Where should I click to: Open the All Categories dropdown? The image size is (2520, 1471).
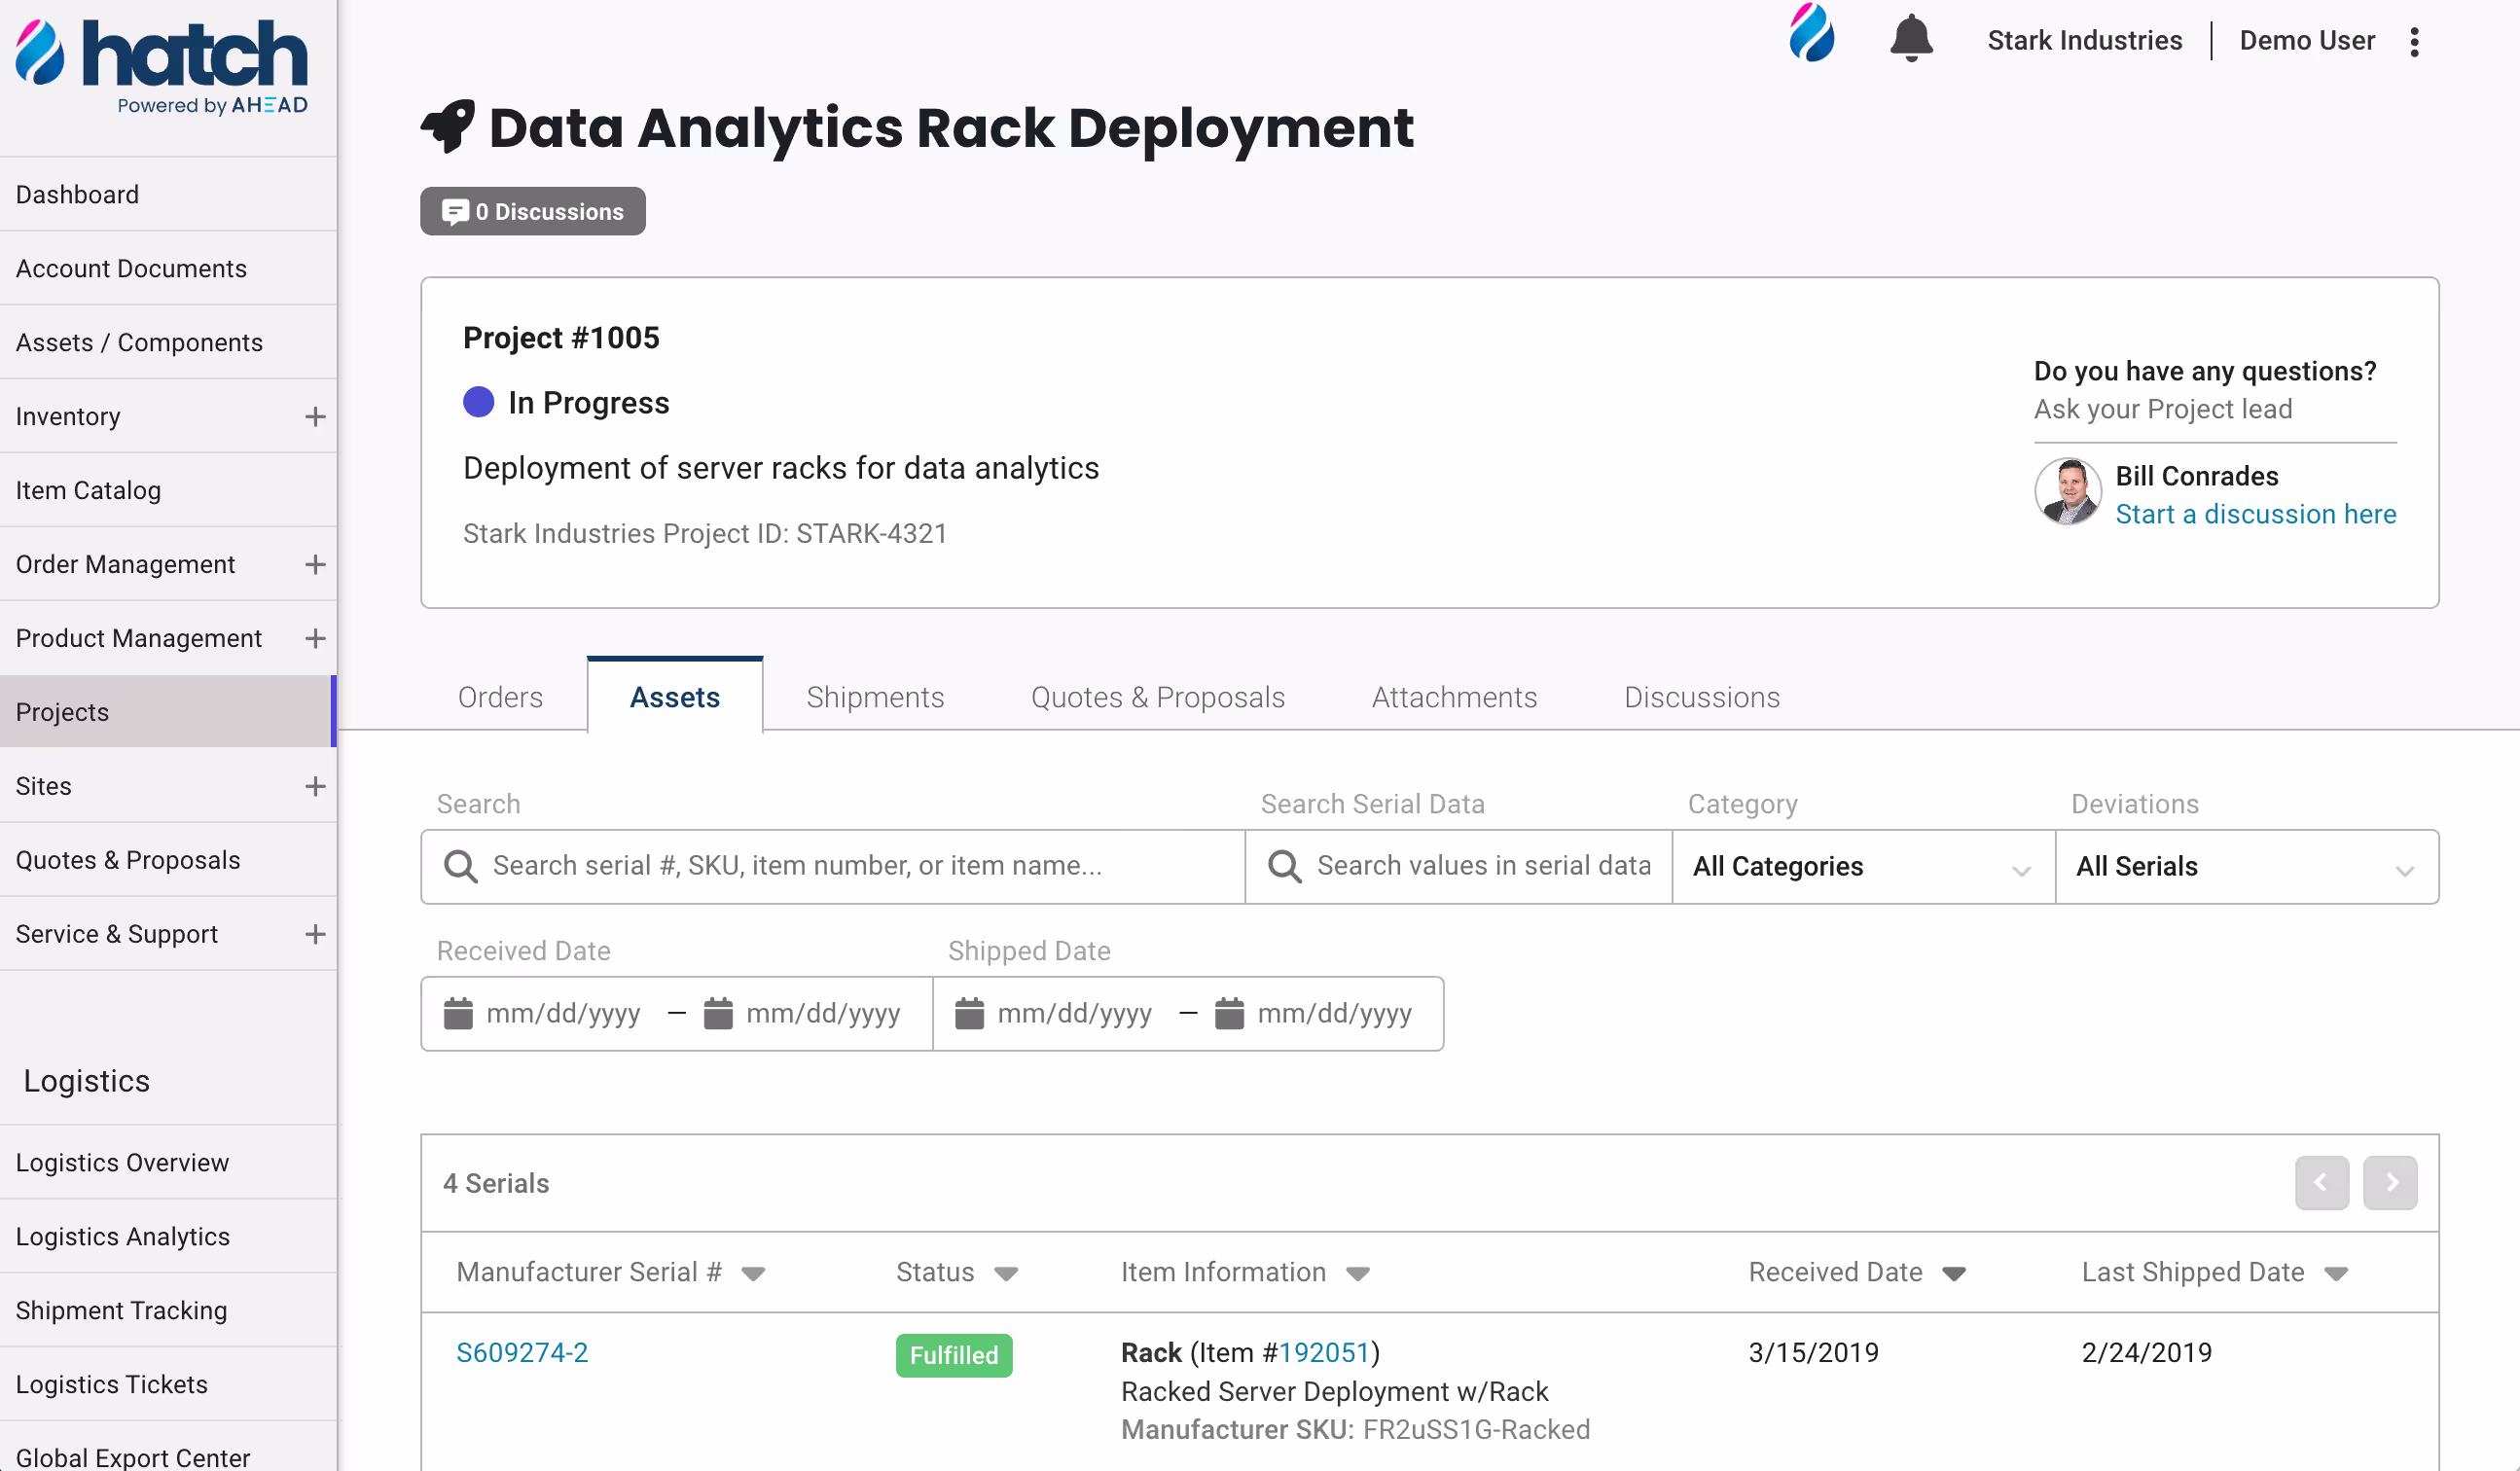coord(1862,866)
